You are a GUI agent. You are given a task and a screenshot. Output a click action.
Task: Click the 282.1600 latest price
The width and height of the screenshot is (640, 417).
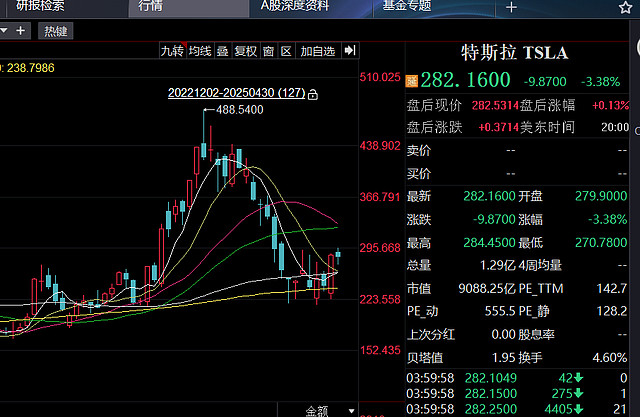coord(465,80)
